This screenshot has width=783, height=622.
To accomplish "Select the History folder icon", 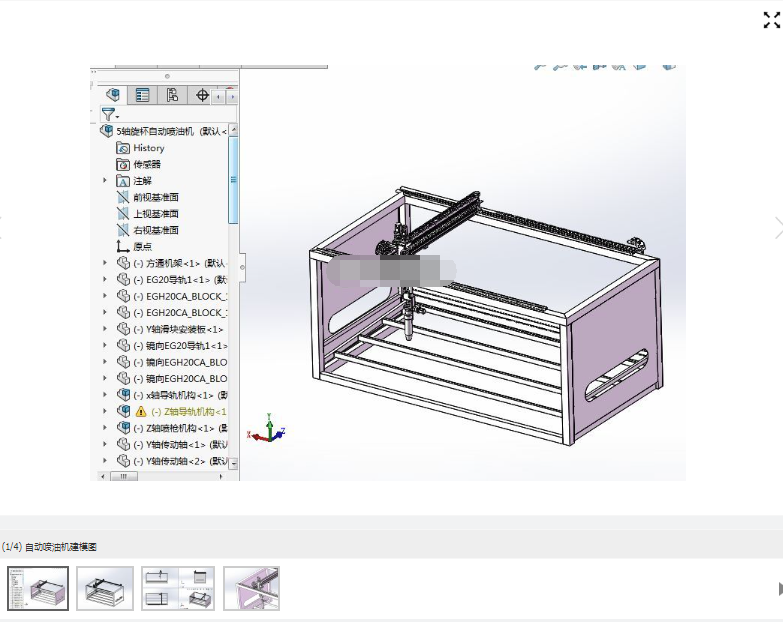I will [123, 148].
